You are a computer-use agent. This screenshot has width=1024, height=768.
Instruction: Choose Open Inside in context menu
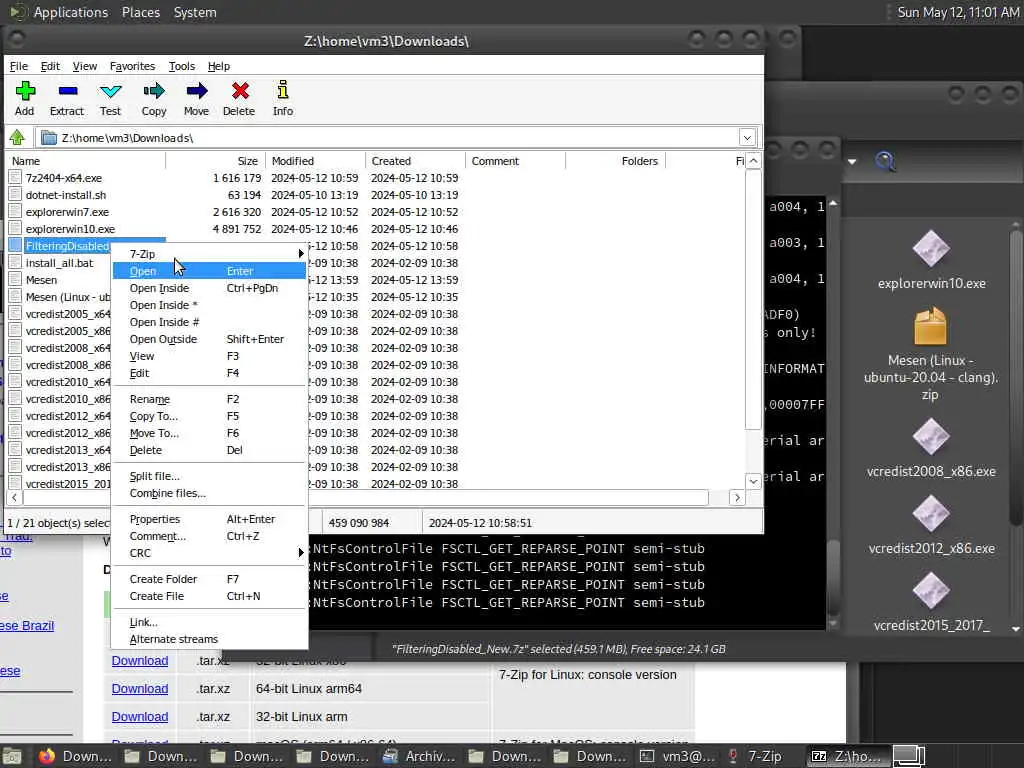tap(209, 288)
